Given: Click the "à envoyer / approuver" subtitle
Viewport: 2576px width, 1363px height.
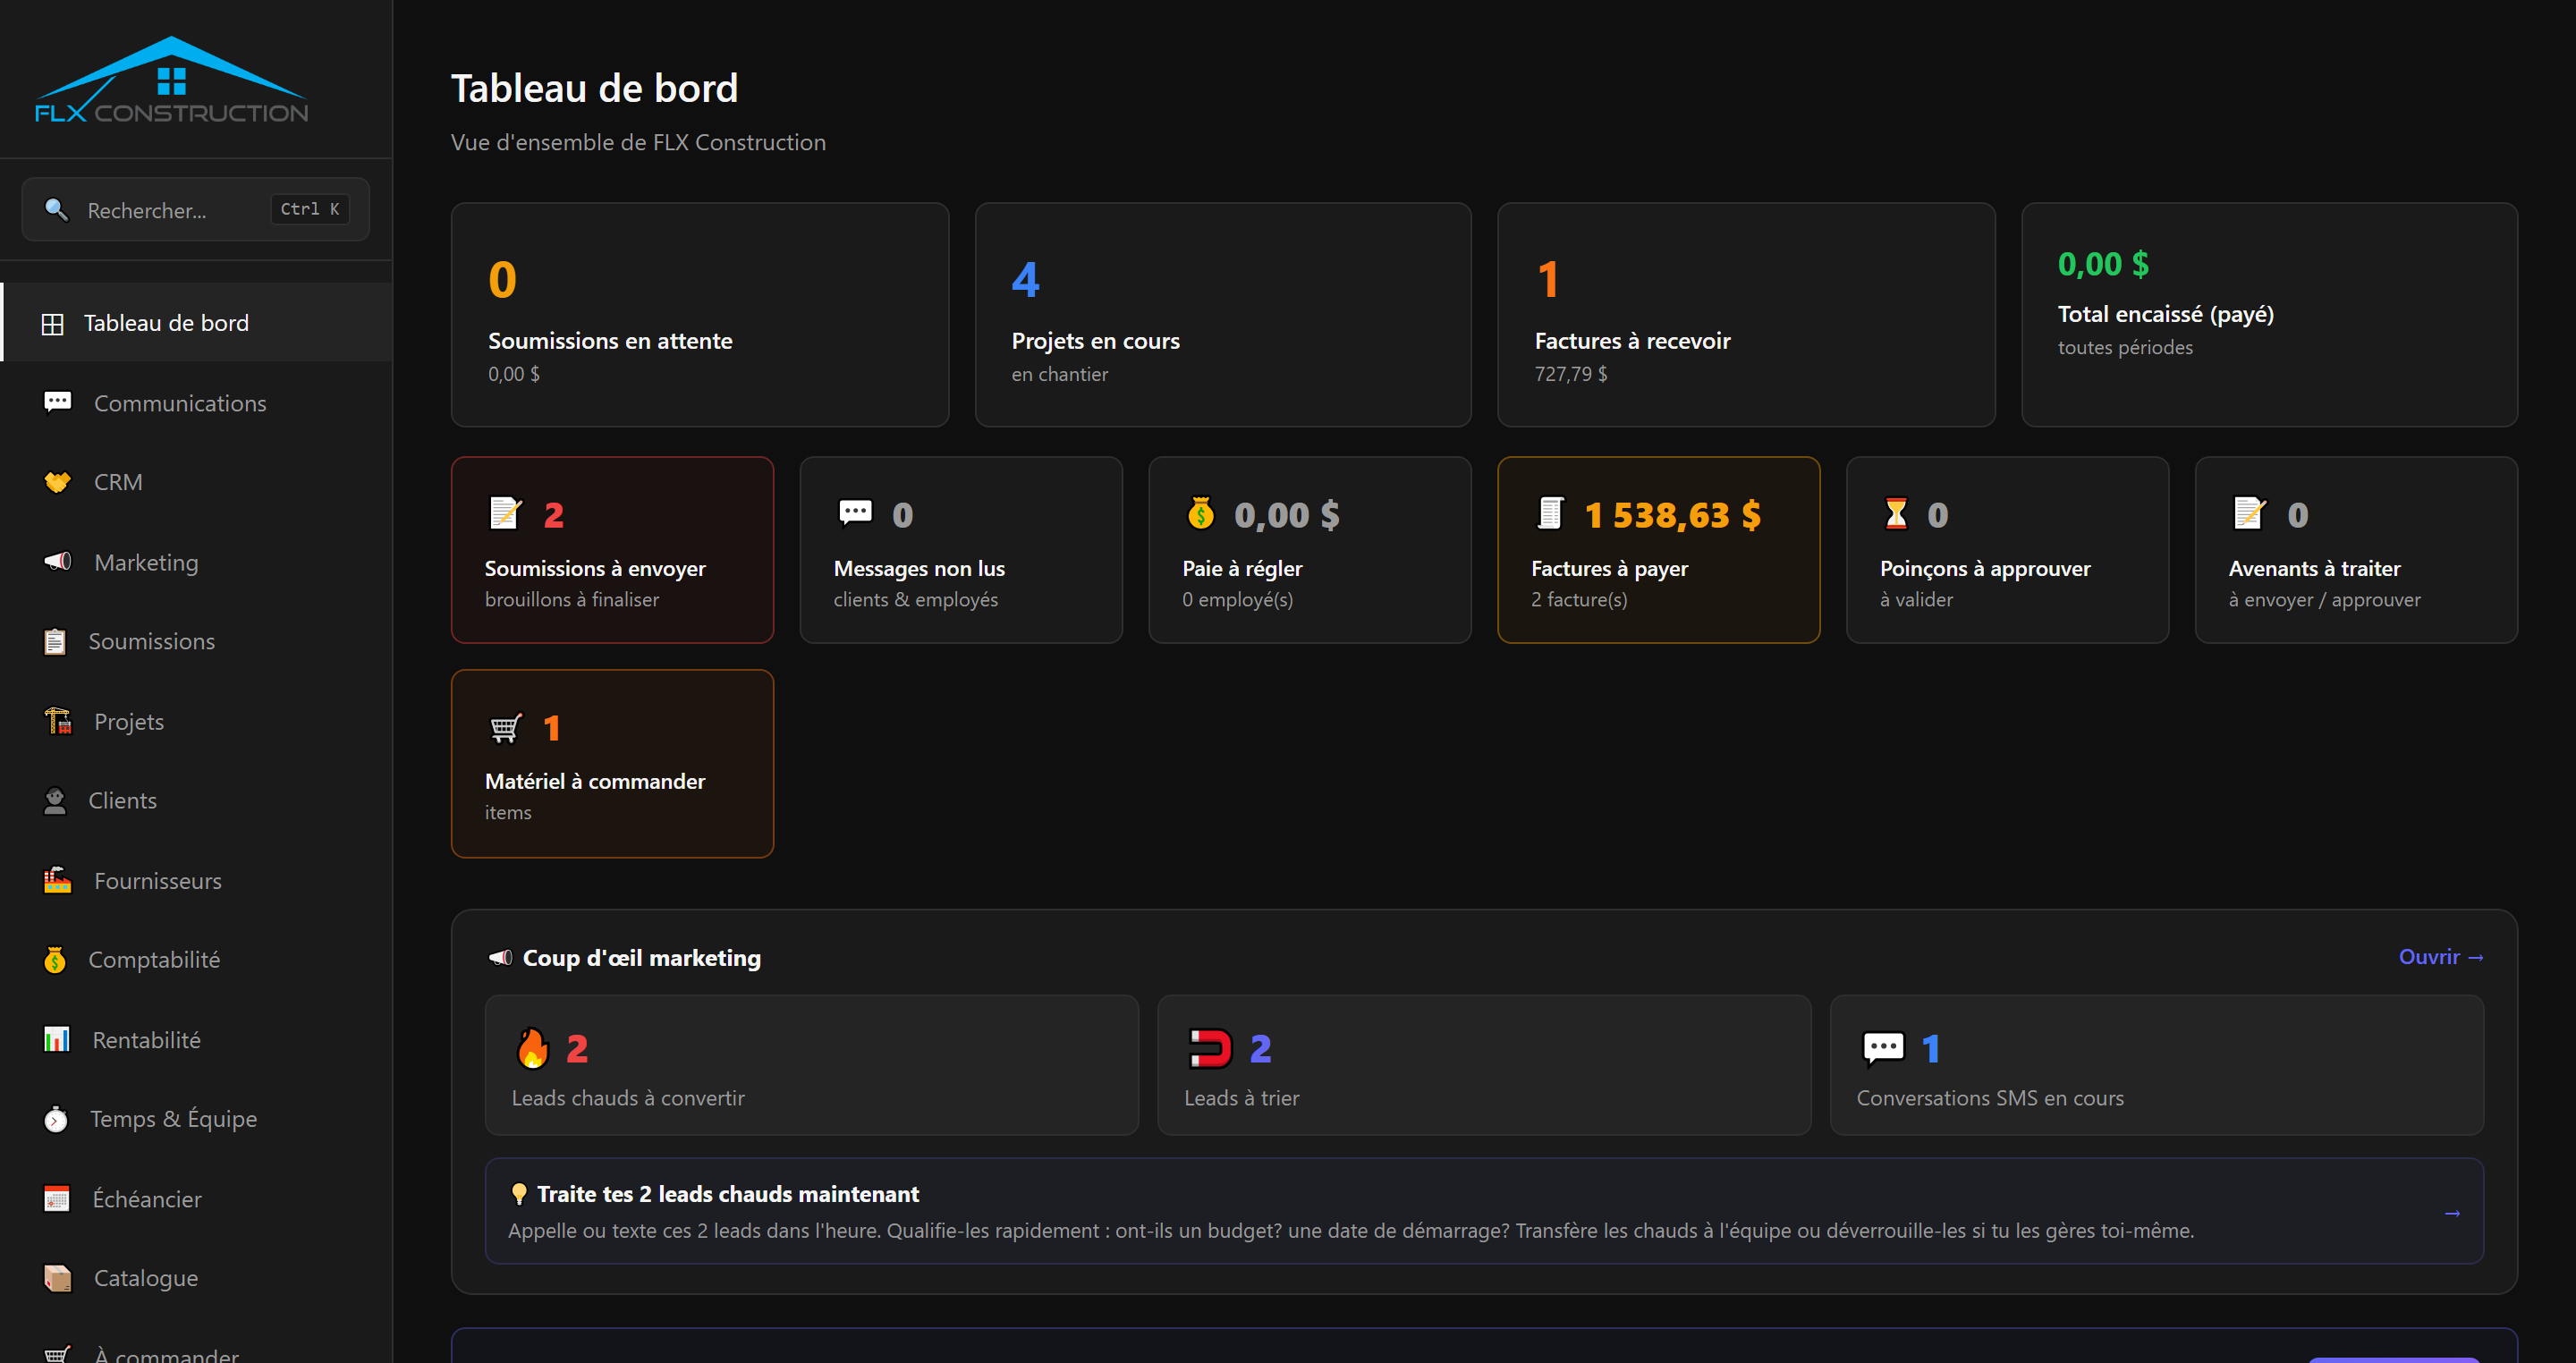Looking at the screenshot, I should pyautogui.click(x=2325, y=600).
